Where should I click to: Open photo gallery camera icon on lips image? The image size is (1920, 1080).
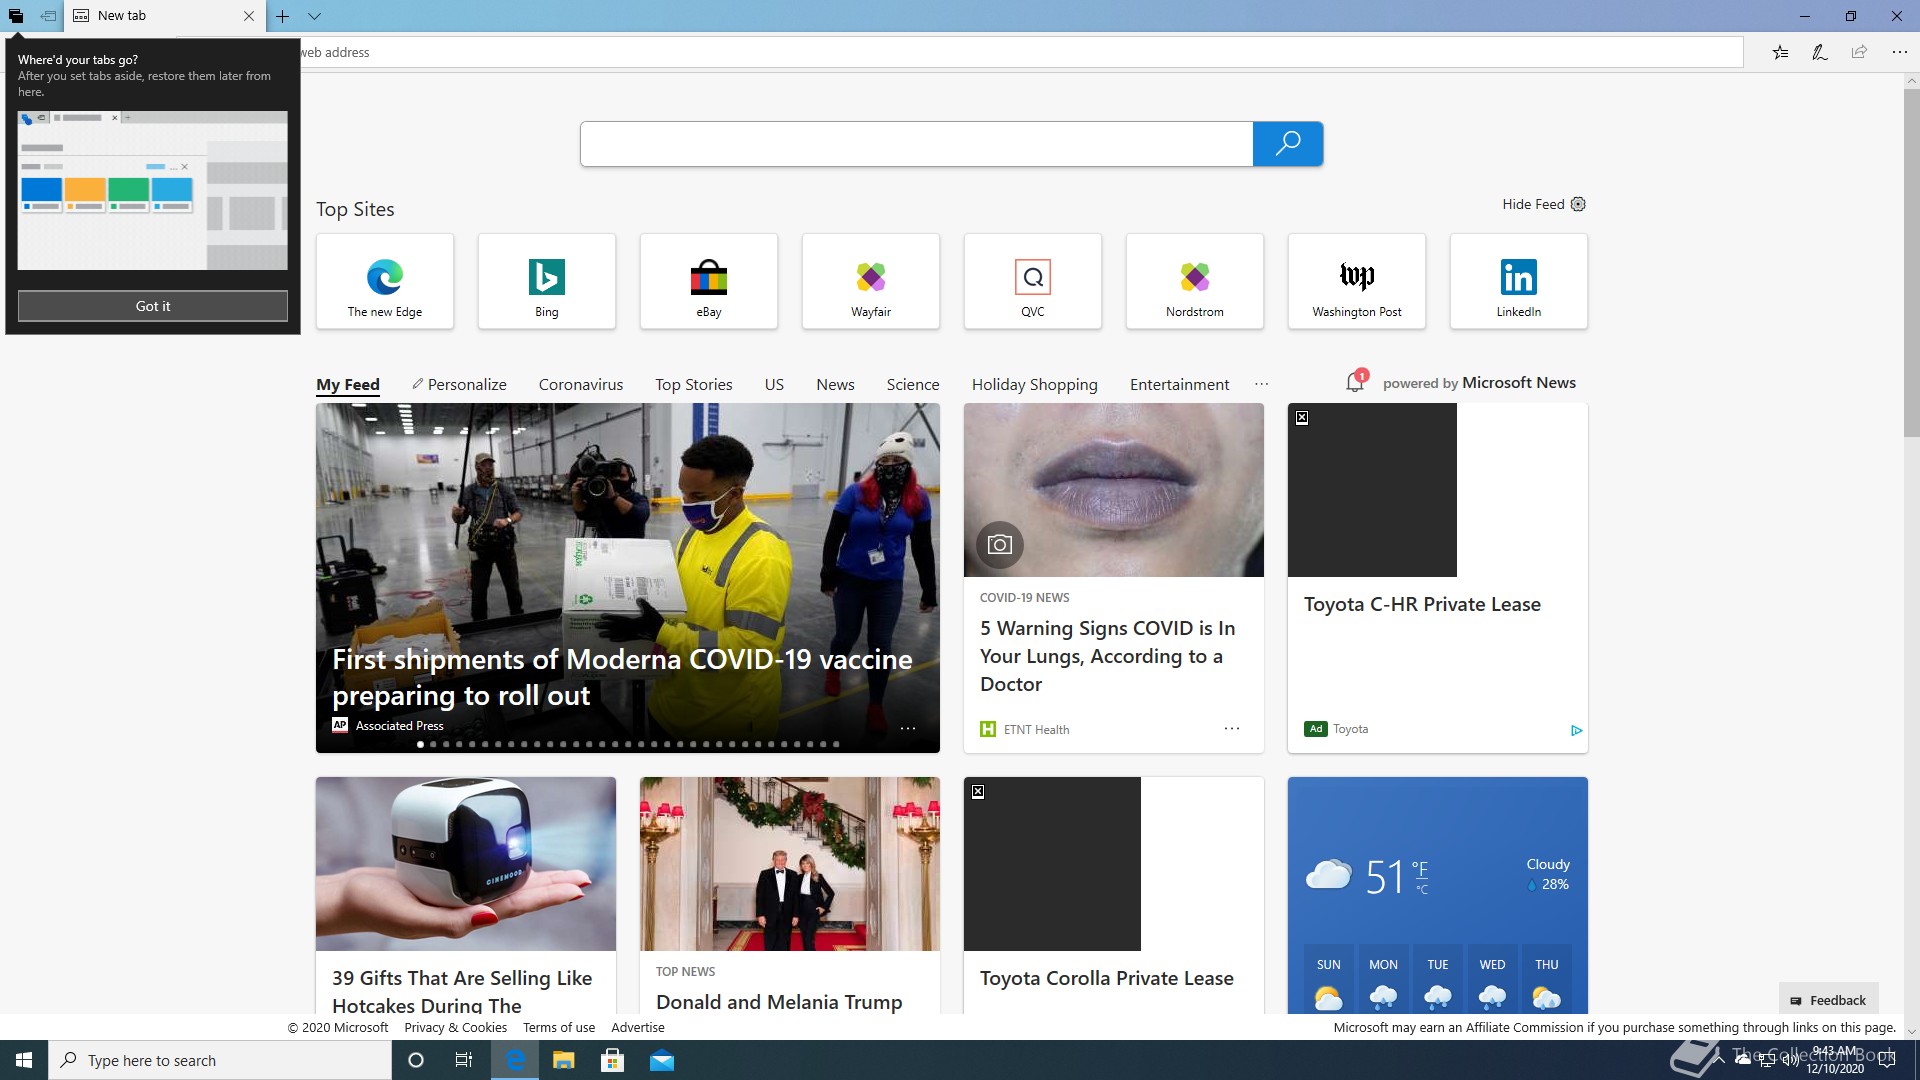1000,544
